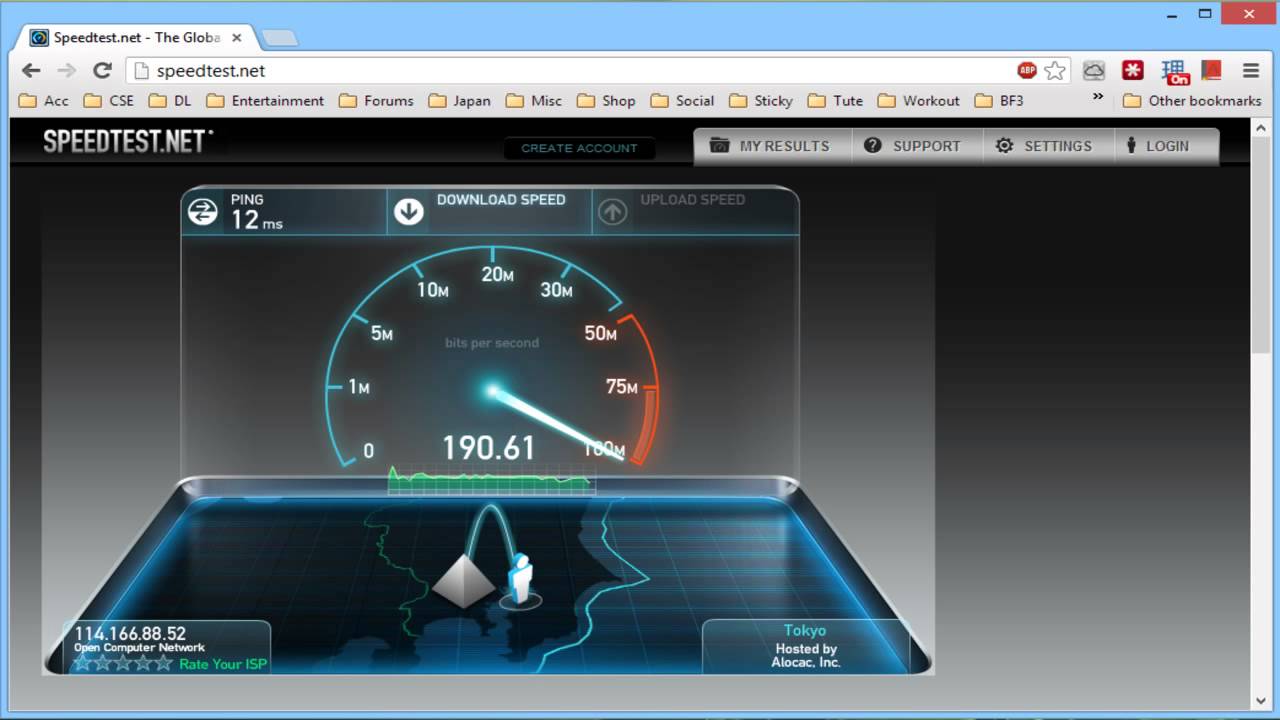Click the Open Computer Network label

[139, 647]
